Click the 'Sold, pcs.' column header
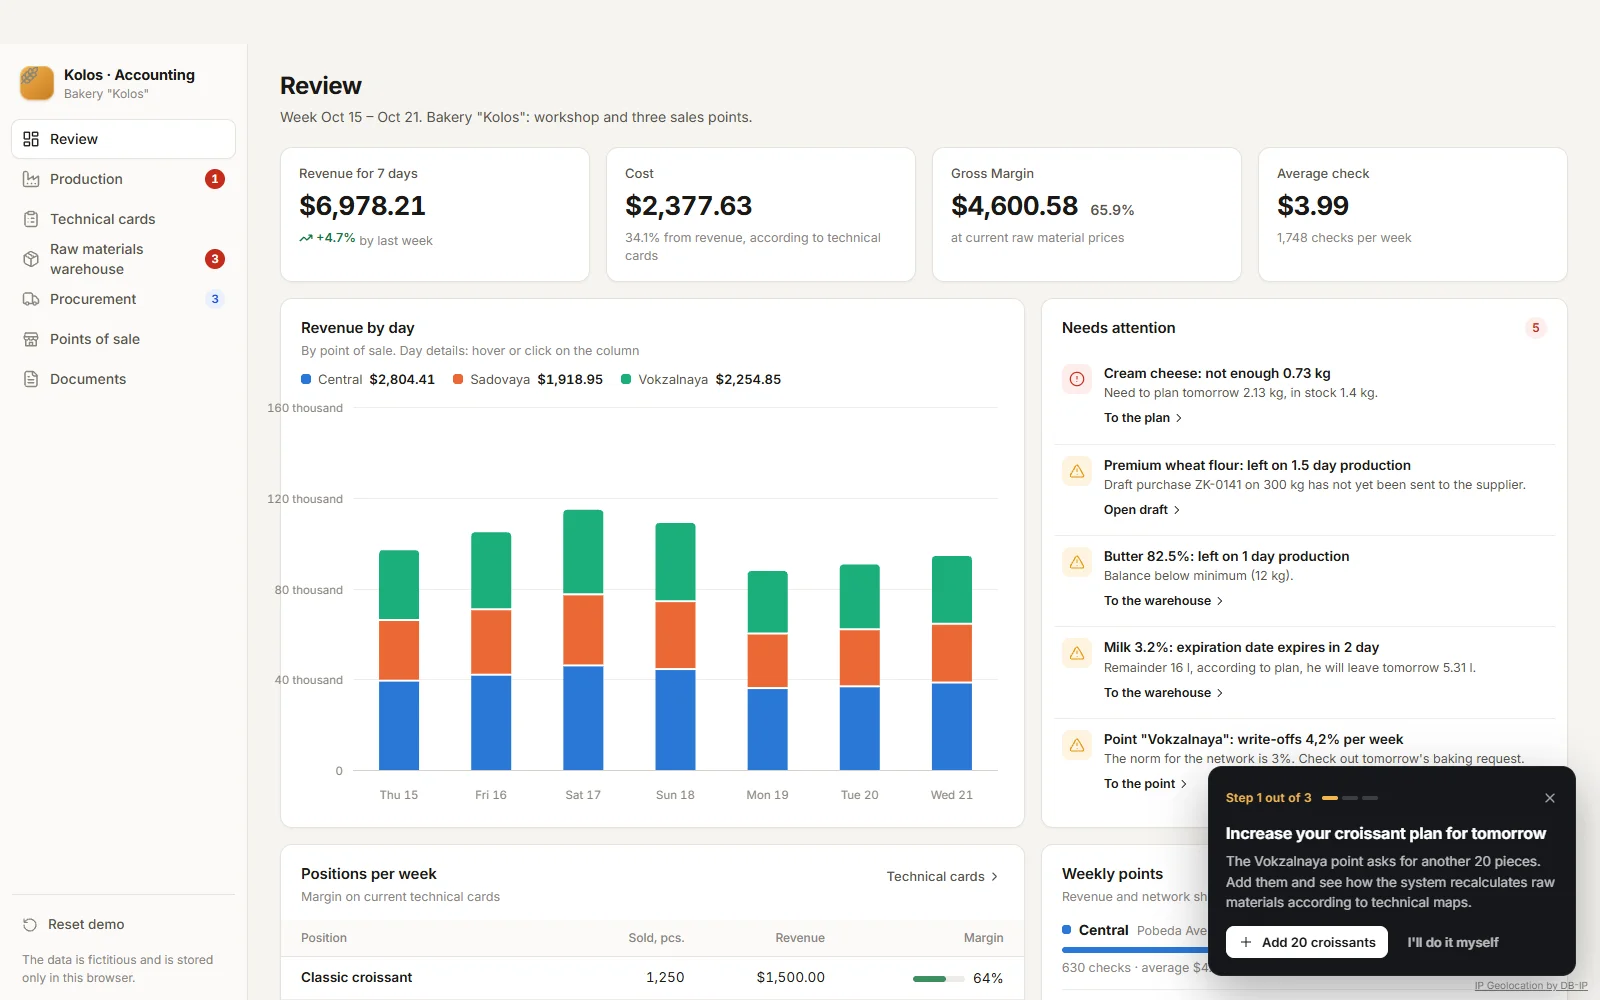Viewport: 1600px width, 1000px height. pos(656,938)
